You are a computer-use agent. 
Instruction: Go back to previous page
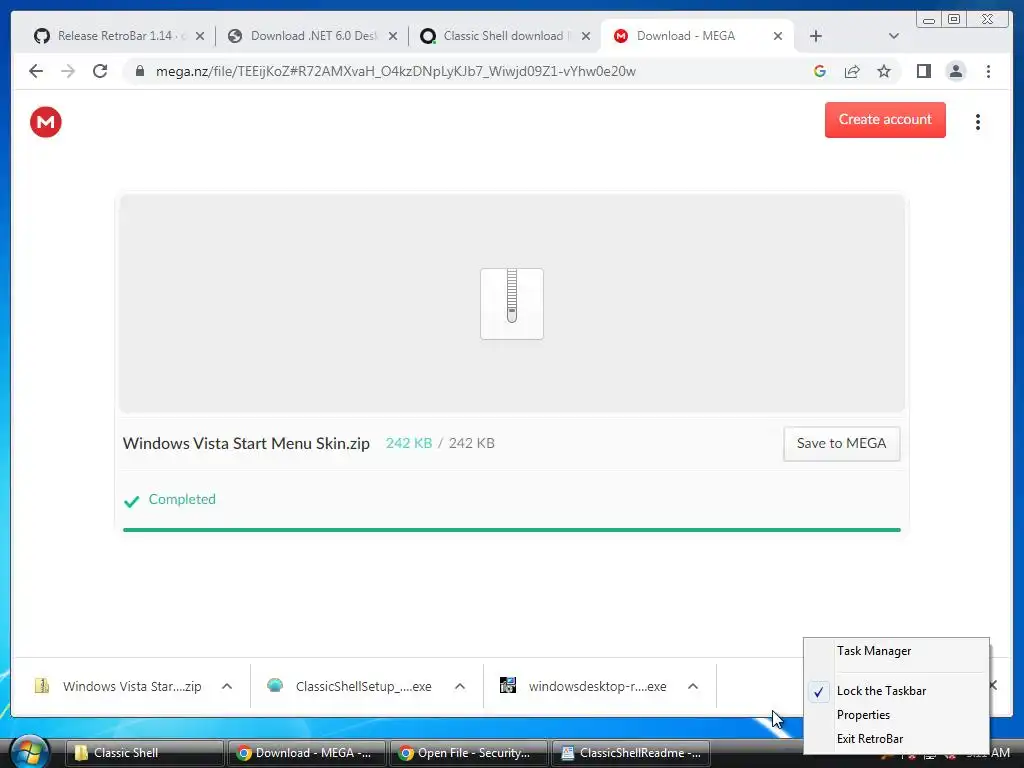tap(36, 71)
